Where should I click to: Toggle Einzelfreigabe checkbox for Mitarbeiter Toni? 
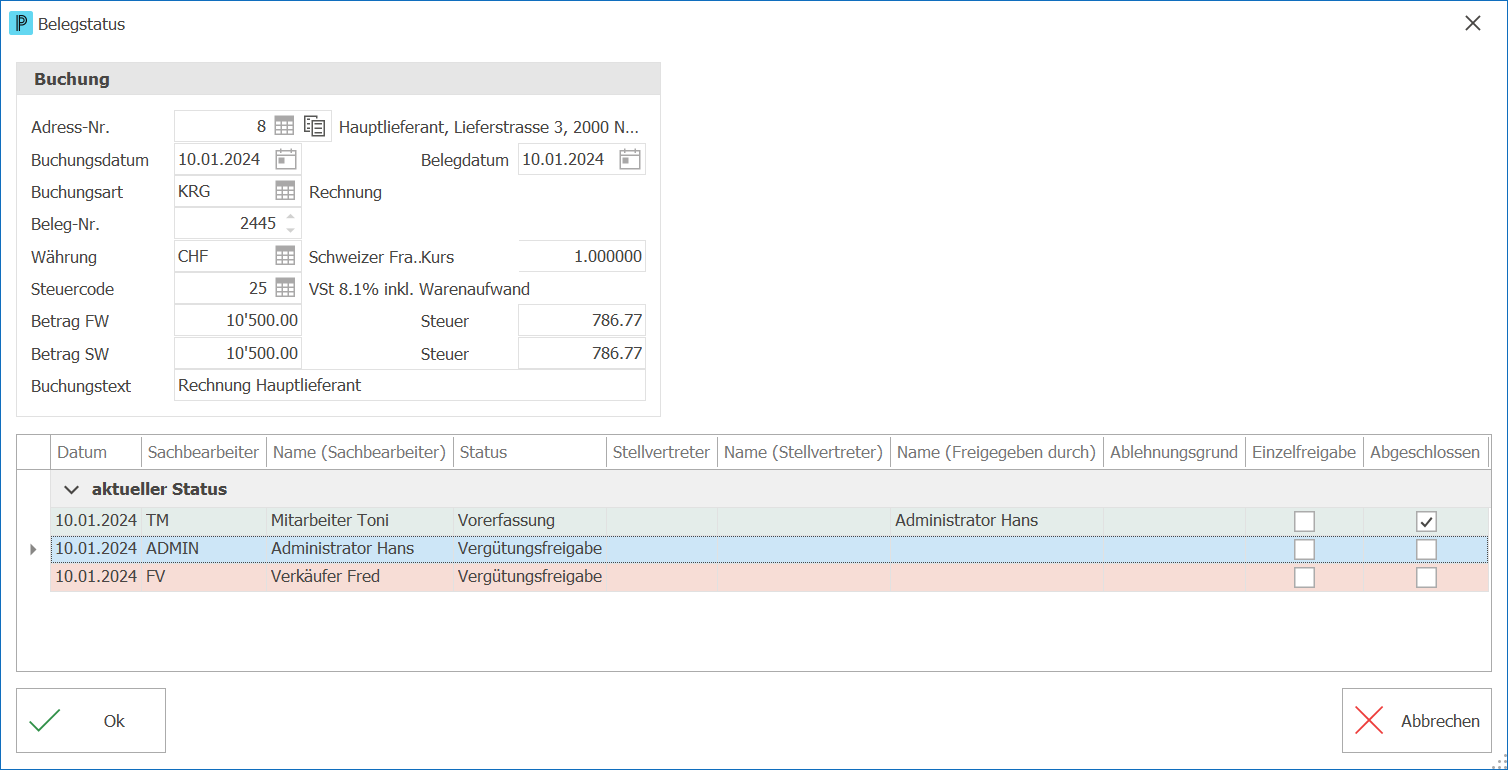(x=1304, y=521)
